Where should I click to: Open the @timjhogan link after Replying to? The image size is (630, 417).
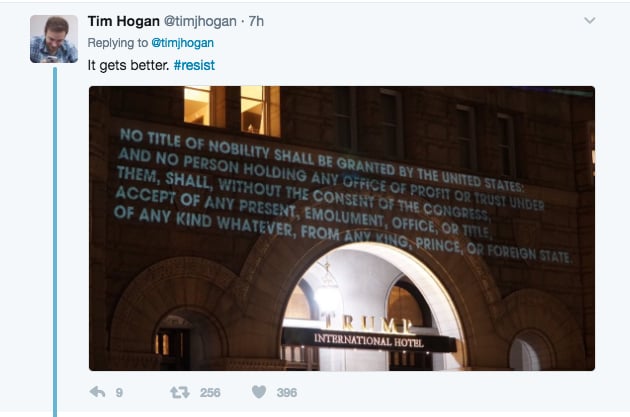[182, 43]
